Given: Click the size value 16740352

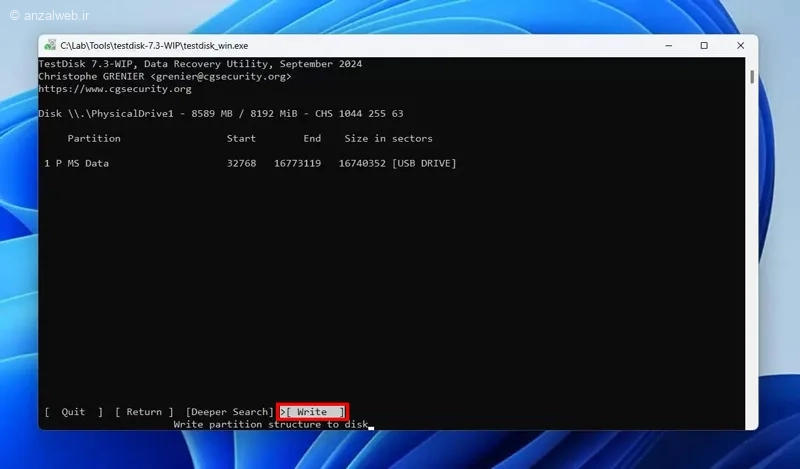Looking at the screenshot, I should click(362, 163).
